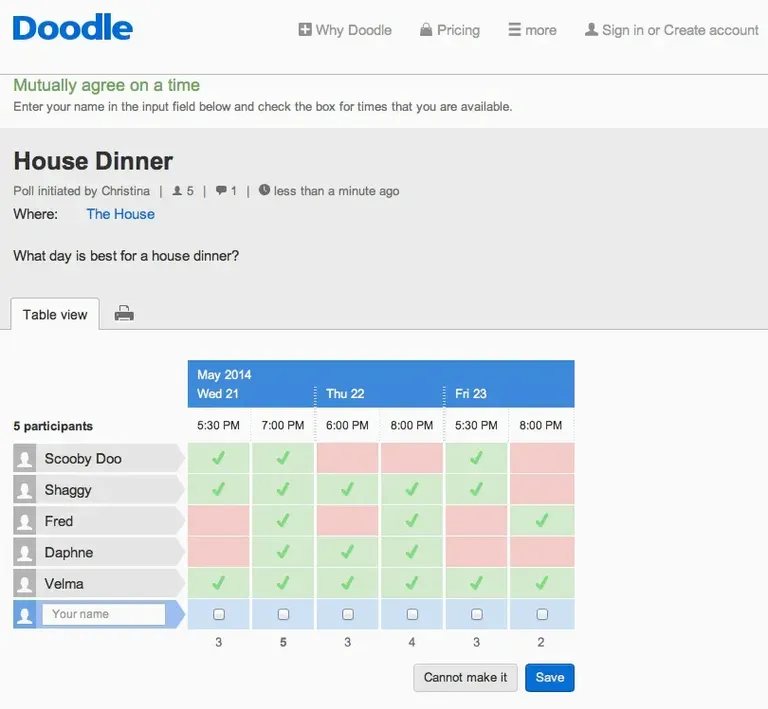Click the printer icon next to Table view
The width and height of the screenshot is (768, 709).
124,314
